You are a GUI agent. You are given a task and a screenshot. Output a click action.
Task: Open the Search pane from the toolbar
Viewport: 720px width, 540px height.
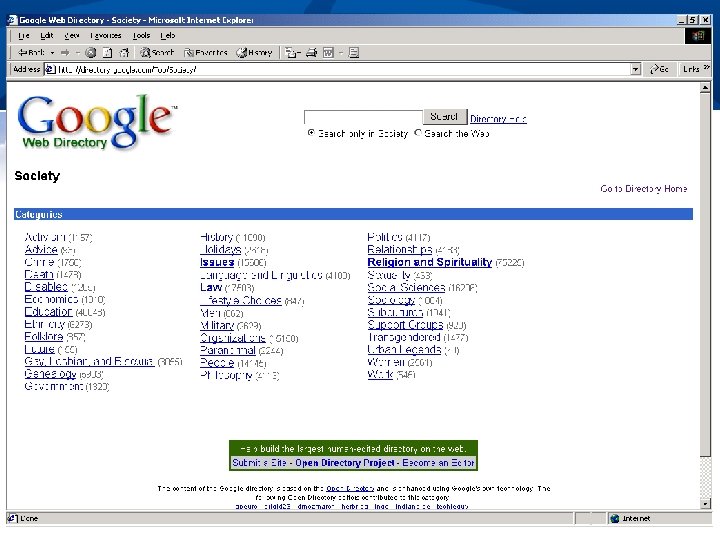coord(158,53)
